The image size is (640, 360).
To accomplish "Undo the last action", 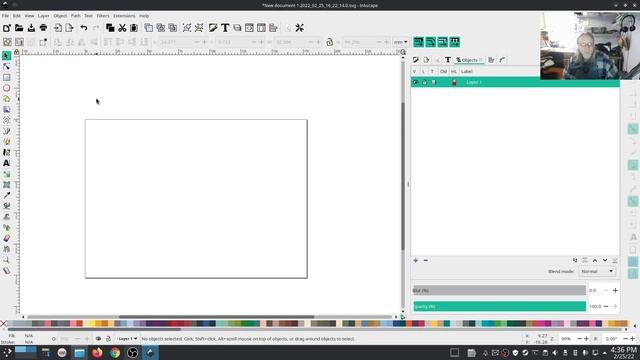I will tap(84, 28).
